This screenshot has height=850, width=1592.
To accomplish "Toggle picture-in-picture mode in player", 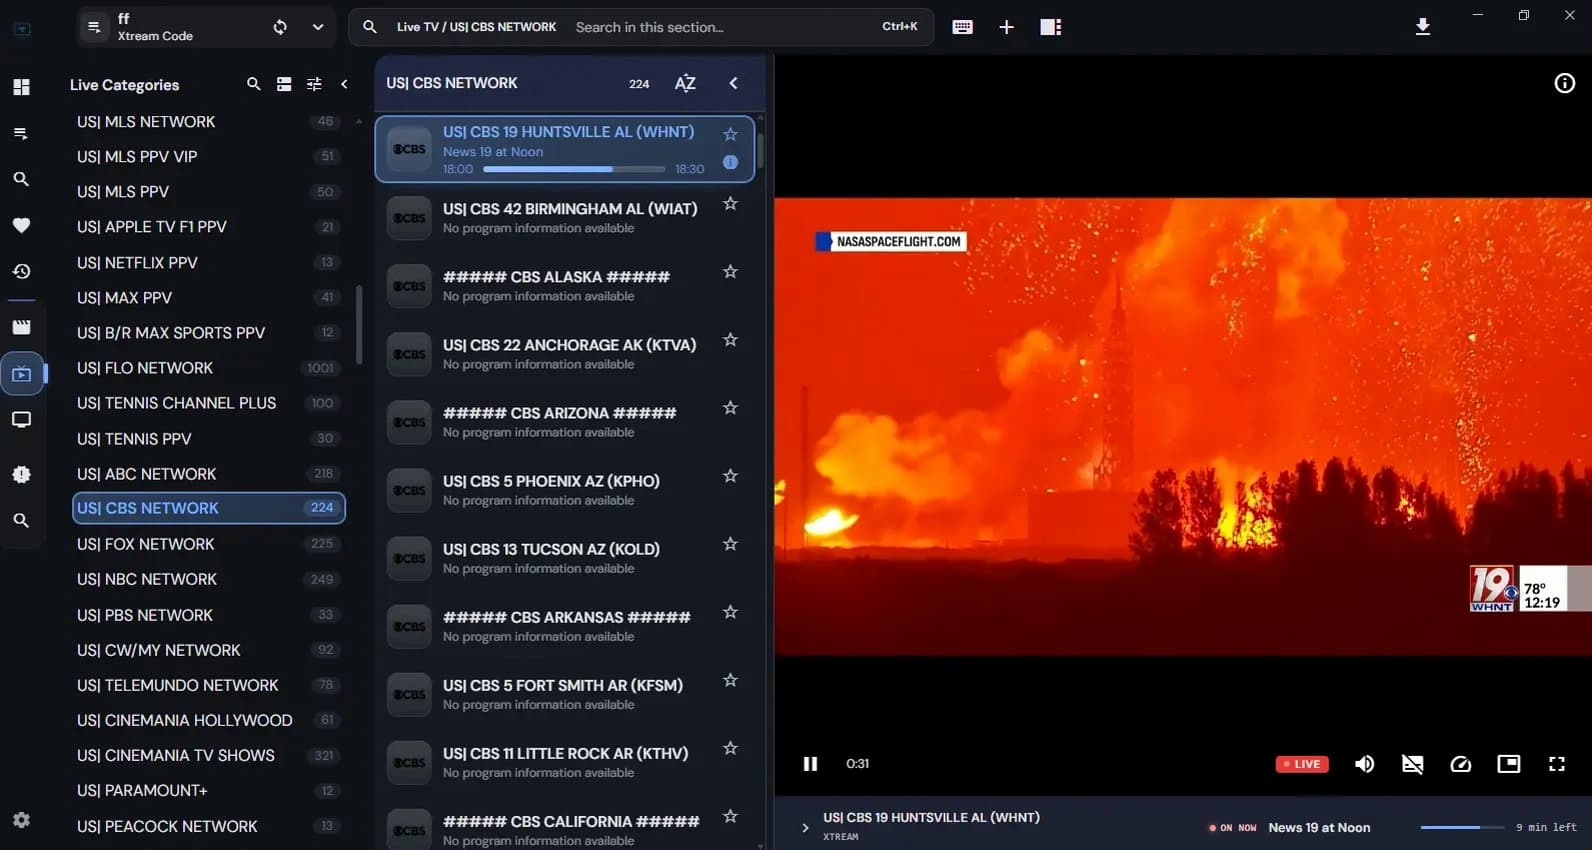I will click(1509, 764).
